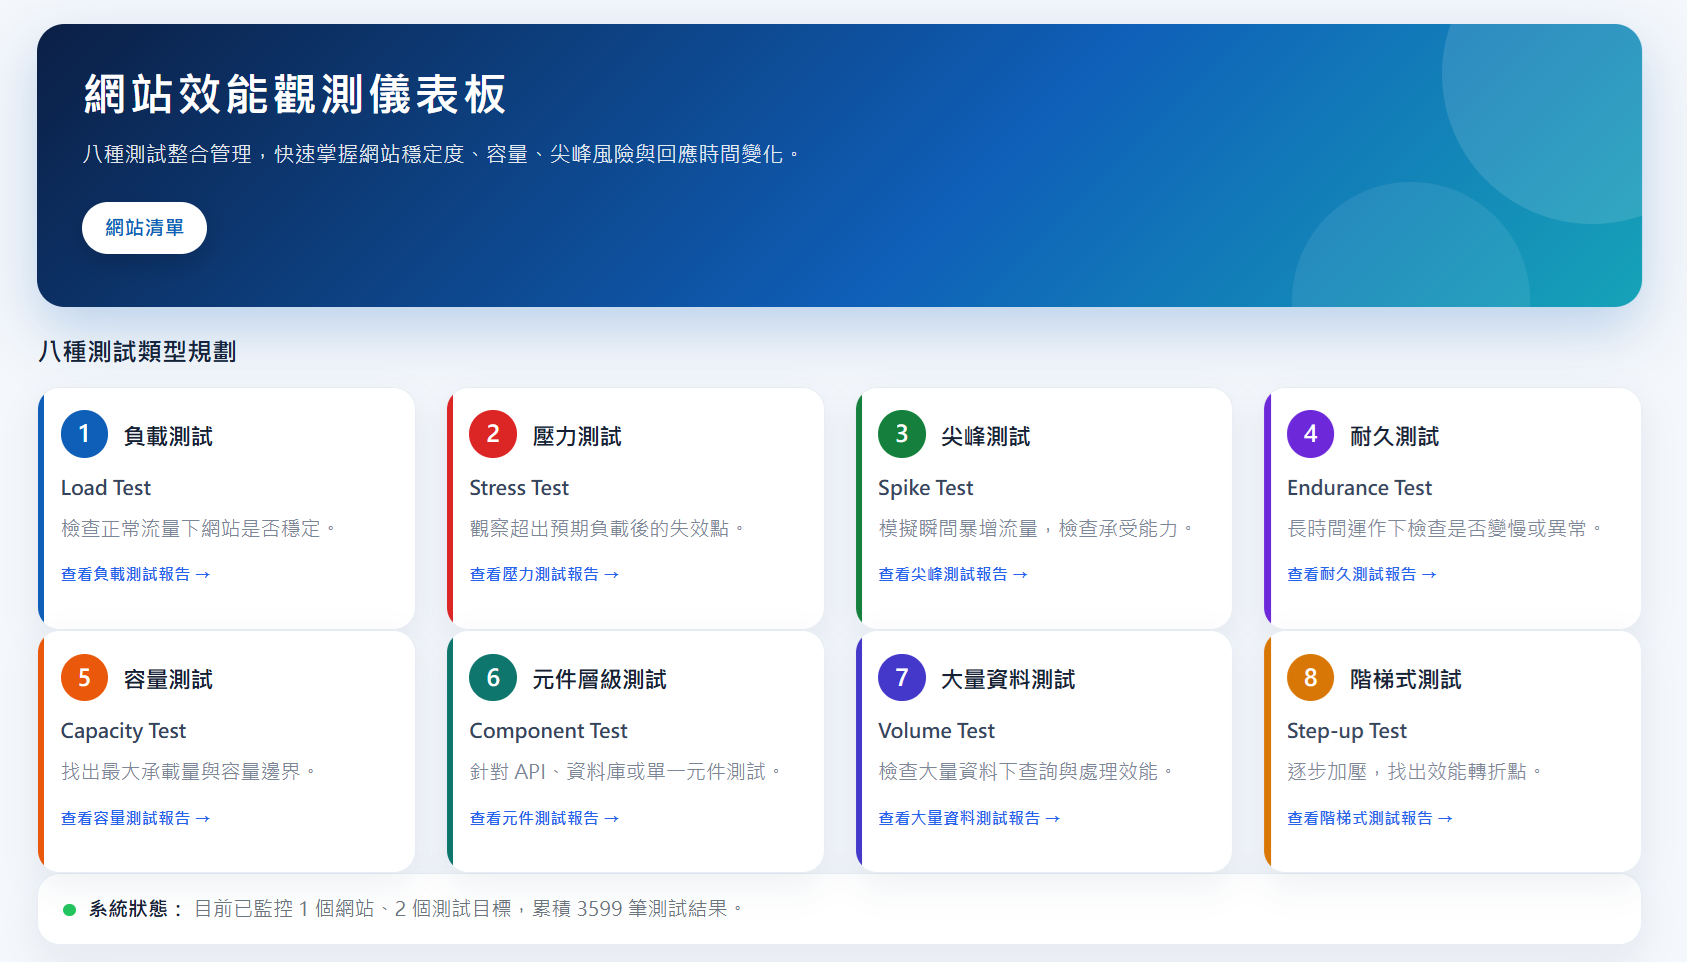Open 查看壓力測試報告 link
The image size is (1687, 962).
point(545,574)
